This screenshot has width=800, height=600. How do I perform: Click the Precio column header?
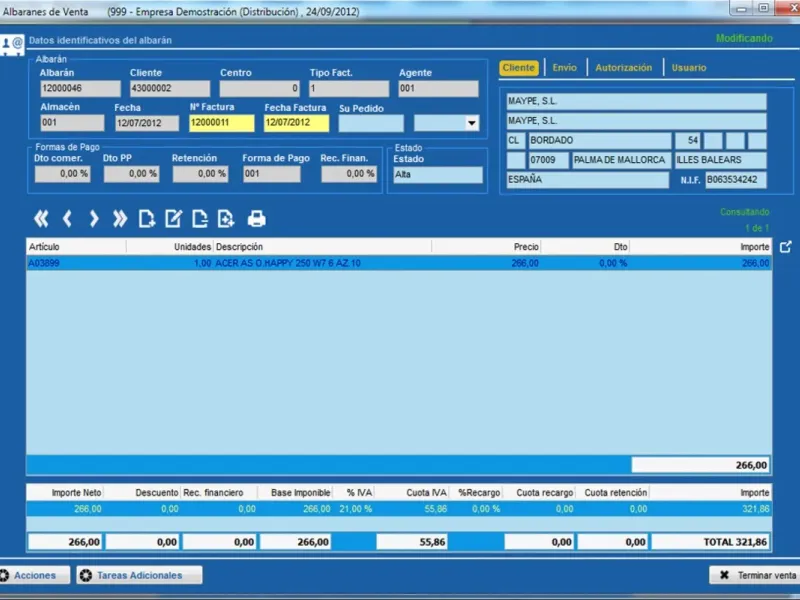tap(486, 247)
